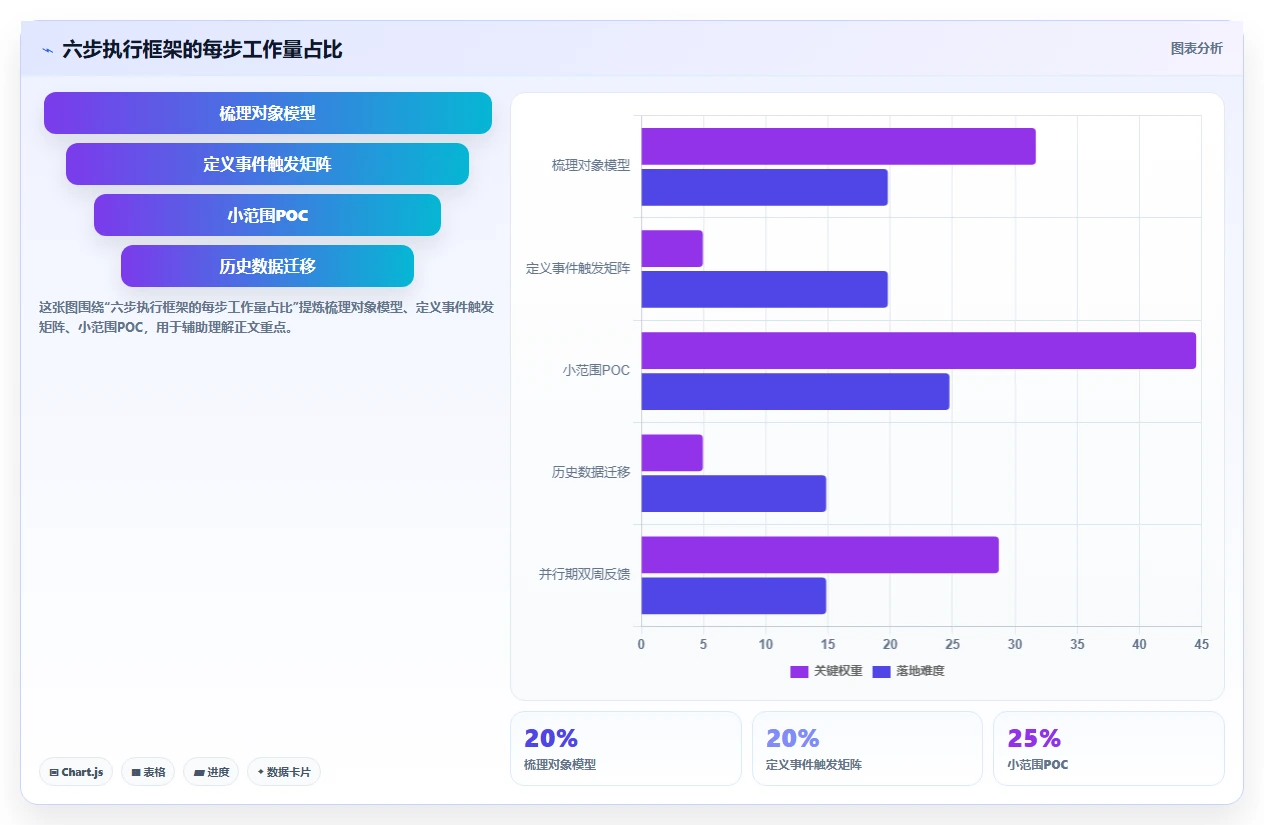Click the 定义事件触发矩阵 y-axis label

pyautogui.click(x=578, y=268)
